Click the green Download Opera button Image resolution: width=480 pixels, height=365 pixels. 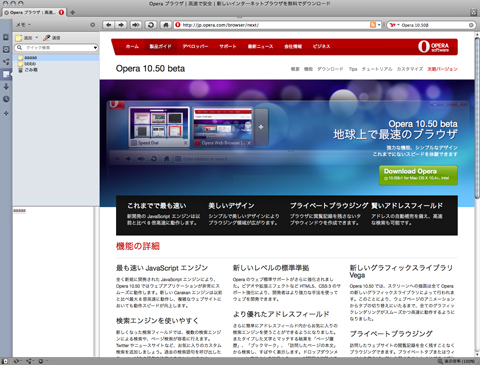[418, 175]
